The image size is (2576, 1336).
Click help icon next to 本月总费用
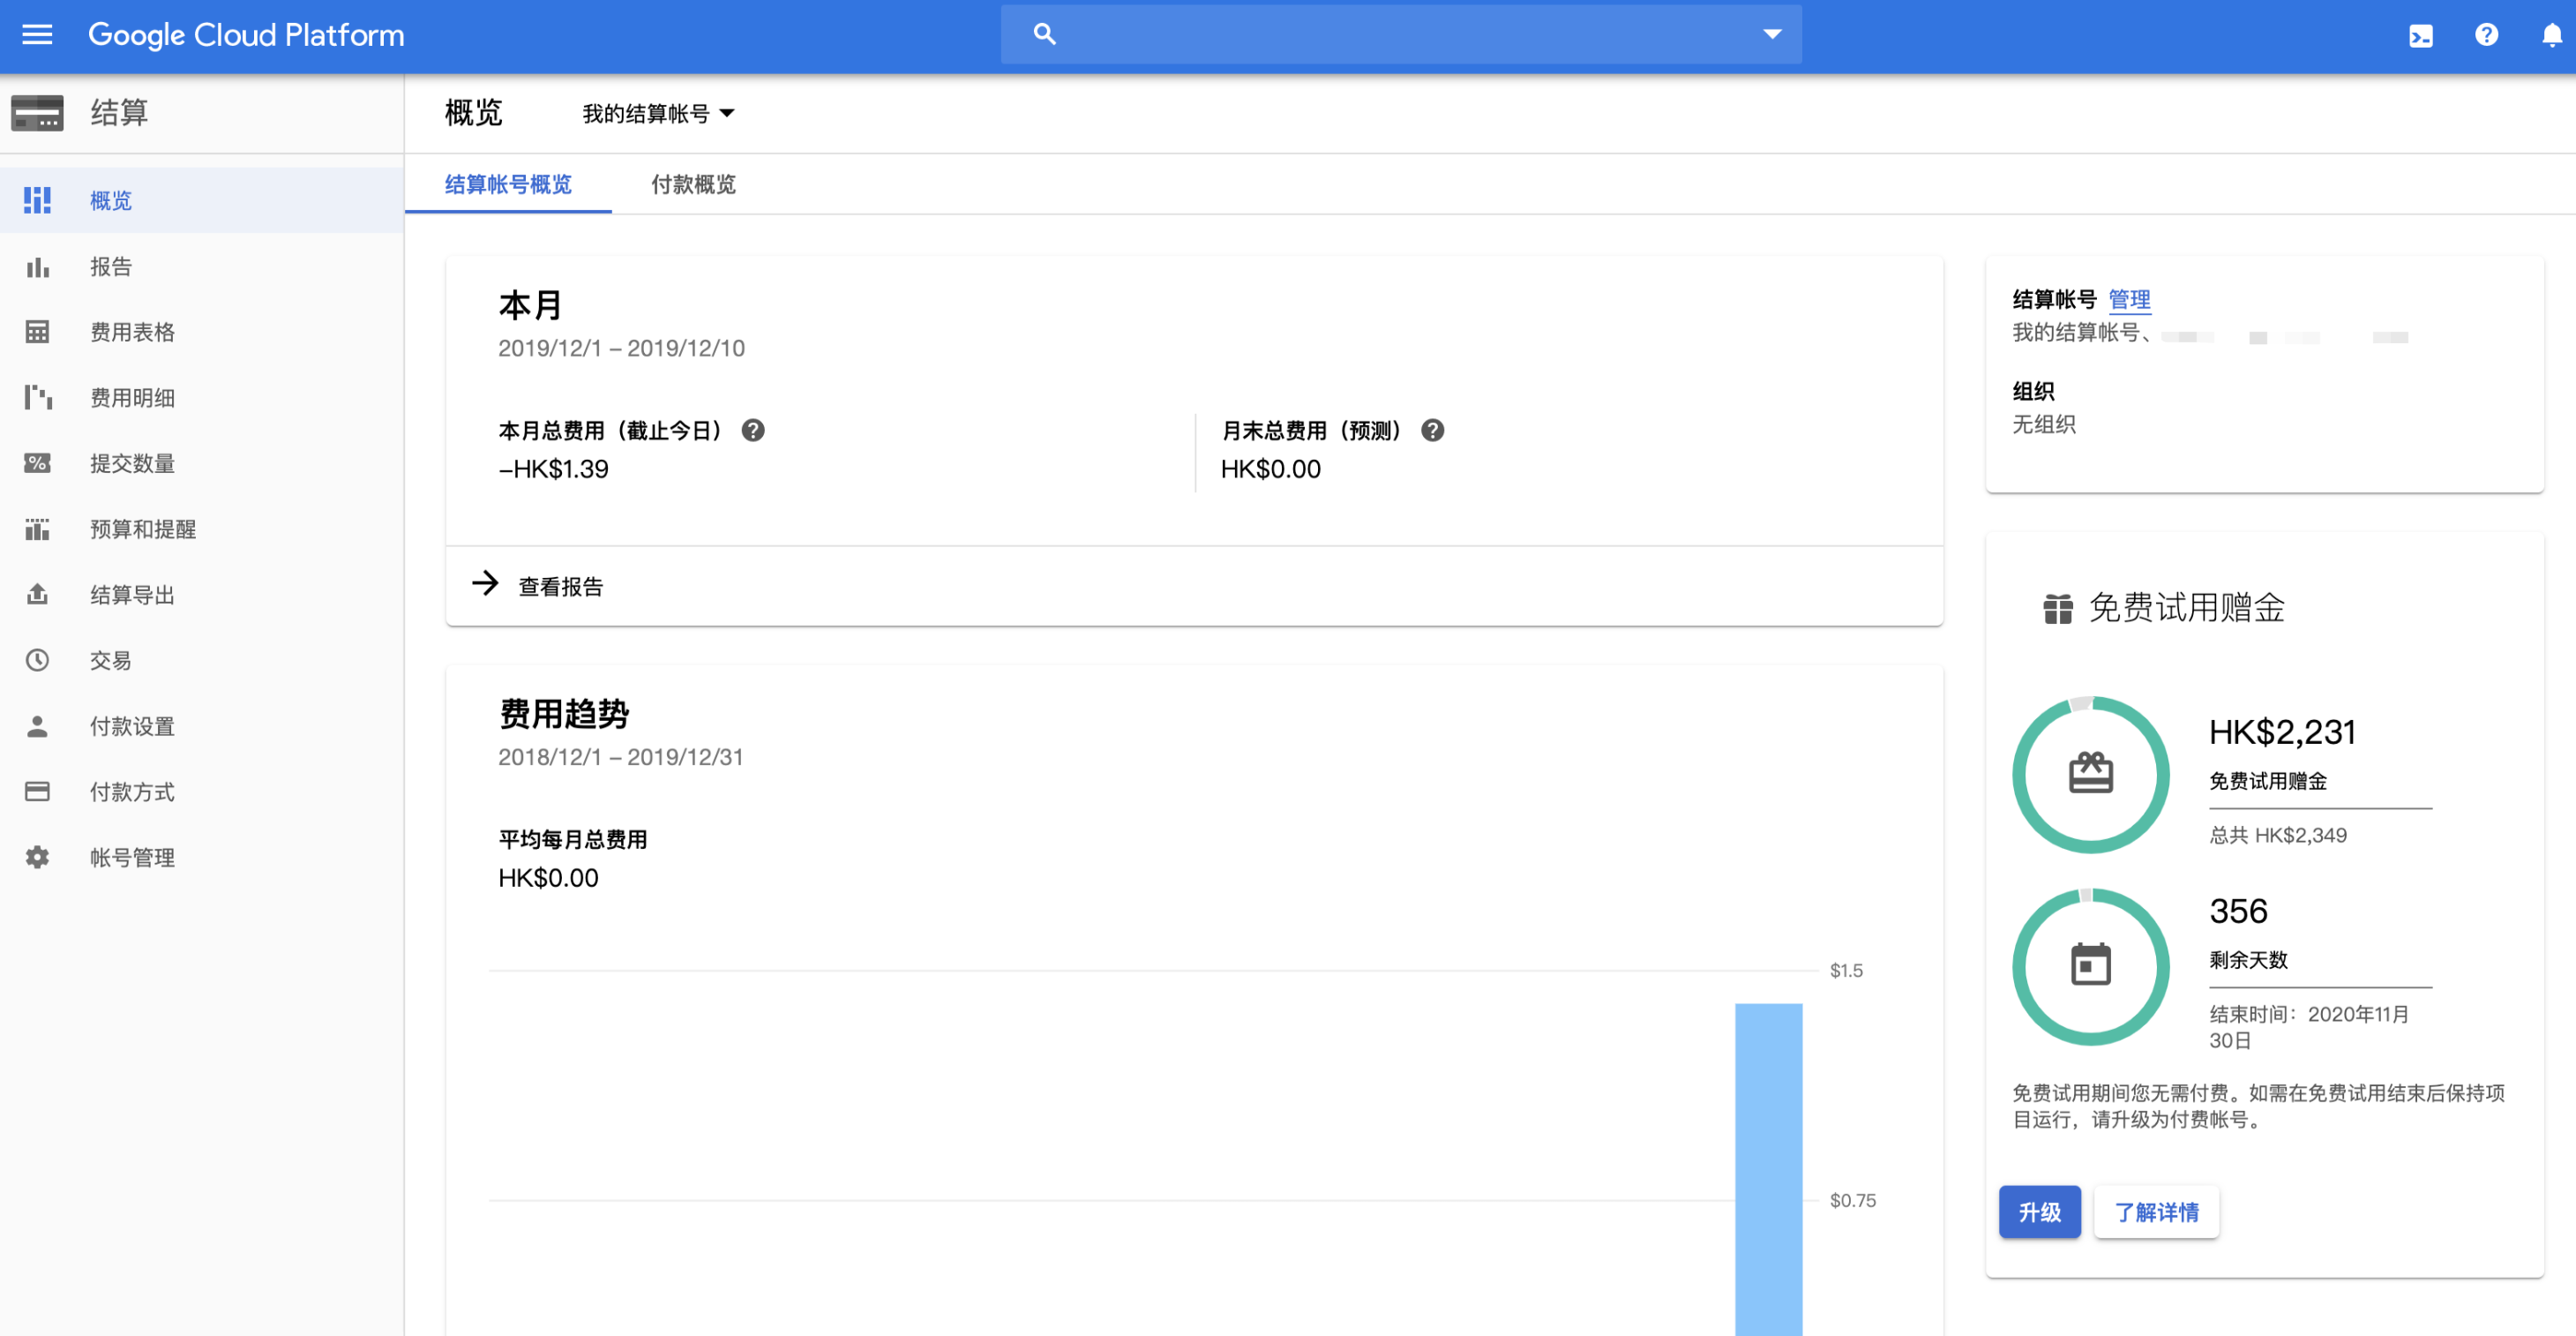tap(753, 430)
